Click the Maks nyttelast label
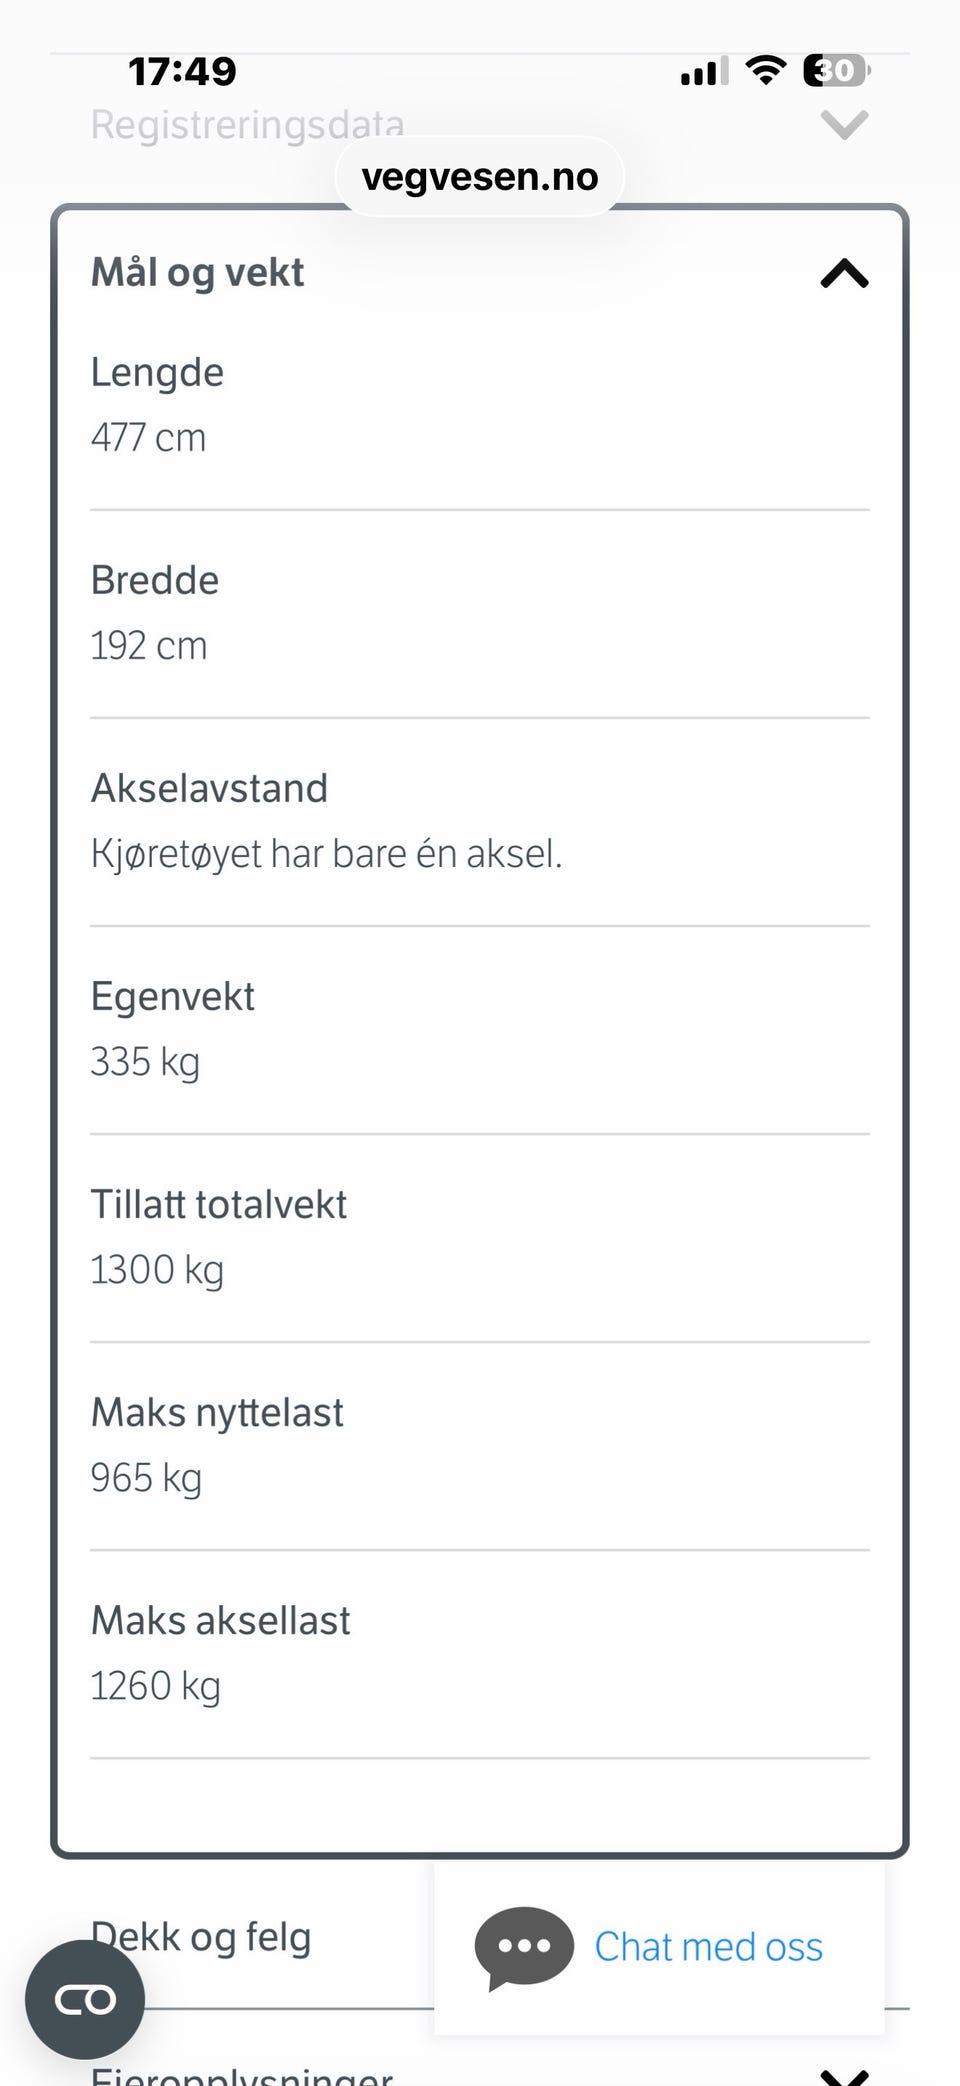The image size is (960, 2086). [x=217, y=1413]
